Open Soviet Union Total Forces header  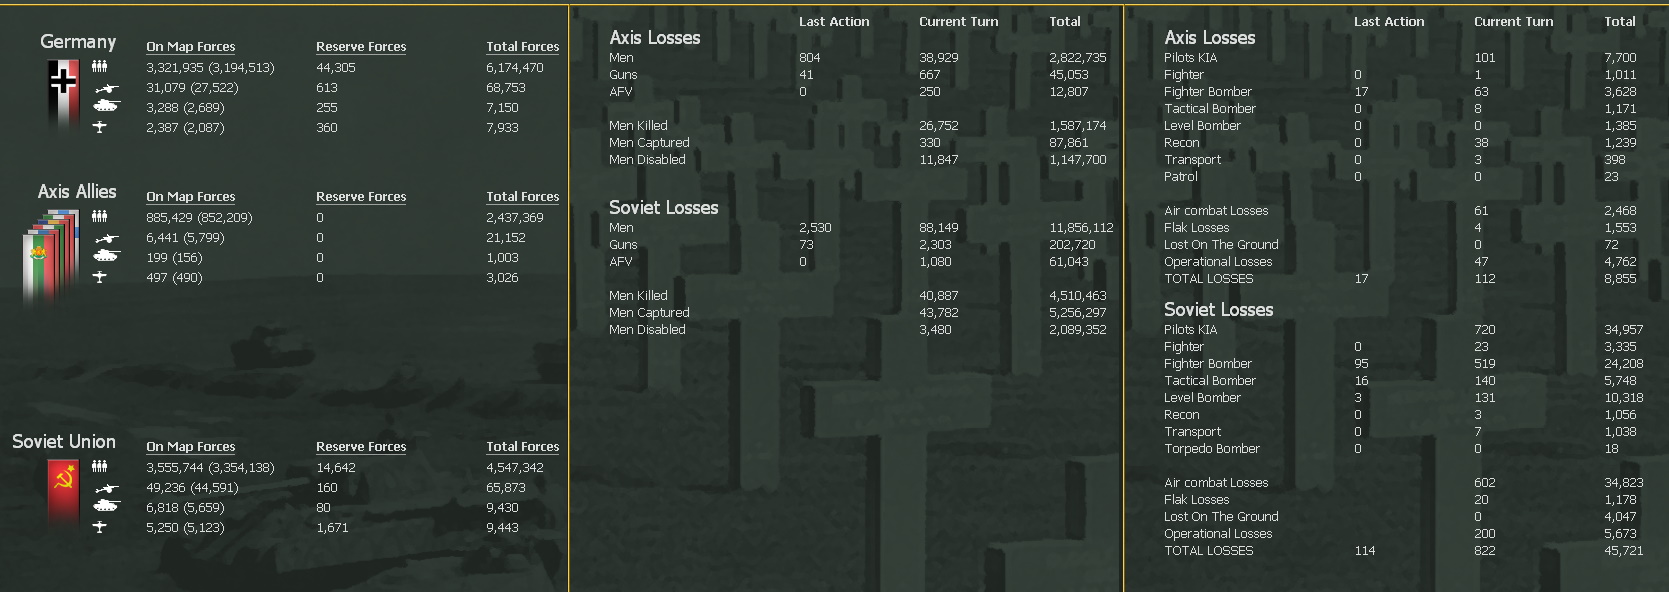(x=522, y=447)
